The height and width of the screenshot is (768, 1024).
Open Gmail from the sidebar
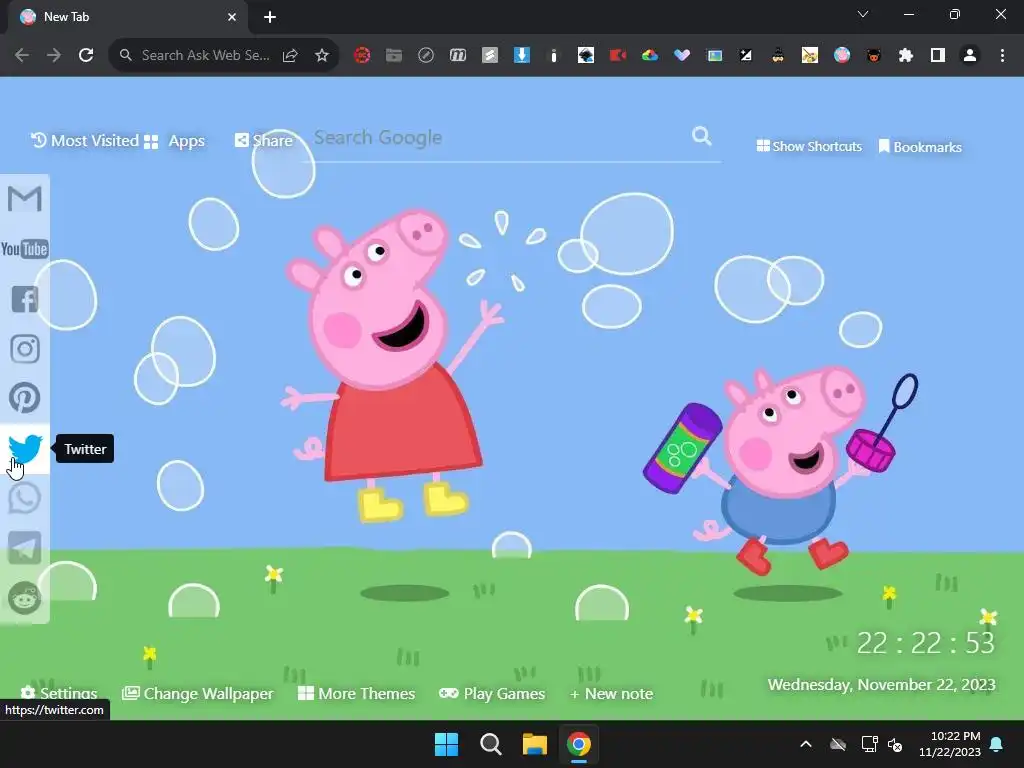point(25,199)
